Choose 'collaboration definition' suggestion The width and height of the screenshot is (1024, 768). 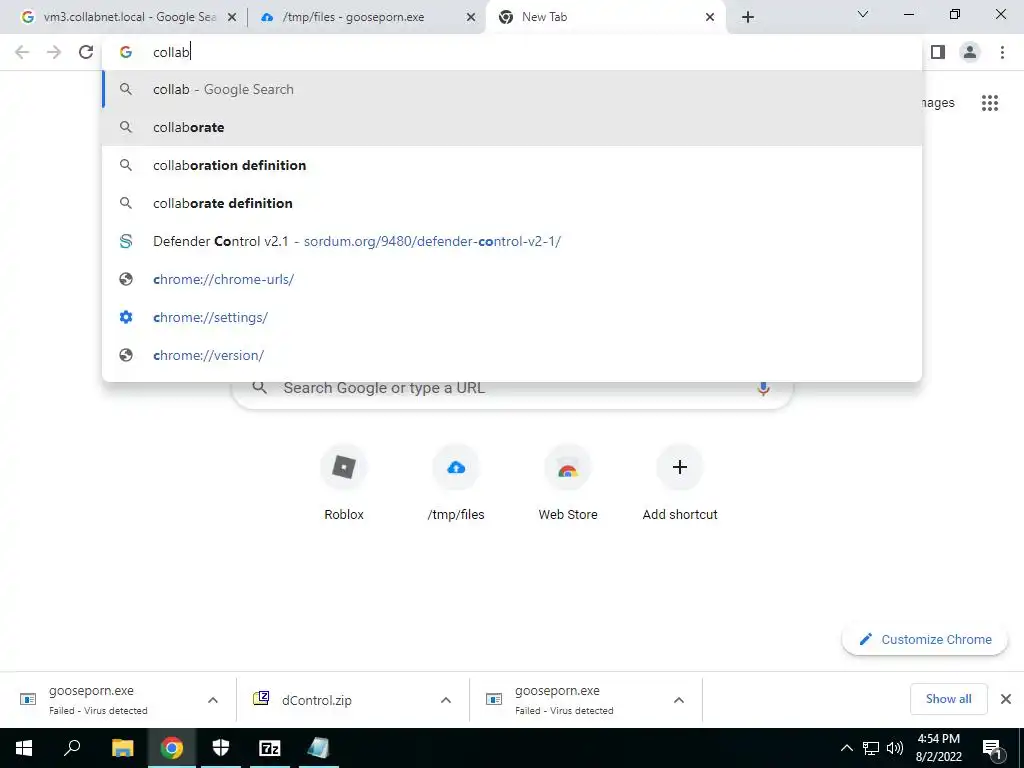tap(512, 165)
